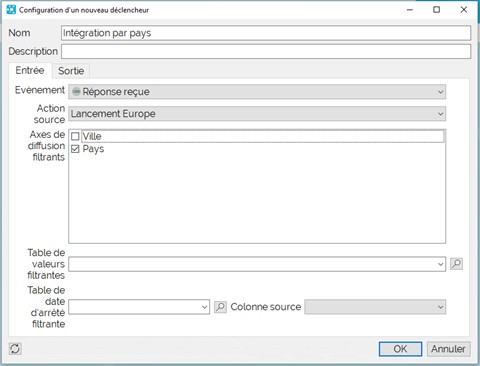Confirm with the OK button
480x366 pixels.
point(400,349)
